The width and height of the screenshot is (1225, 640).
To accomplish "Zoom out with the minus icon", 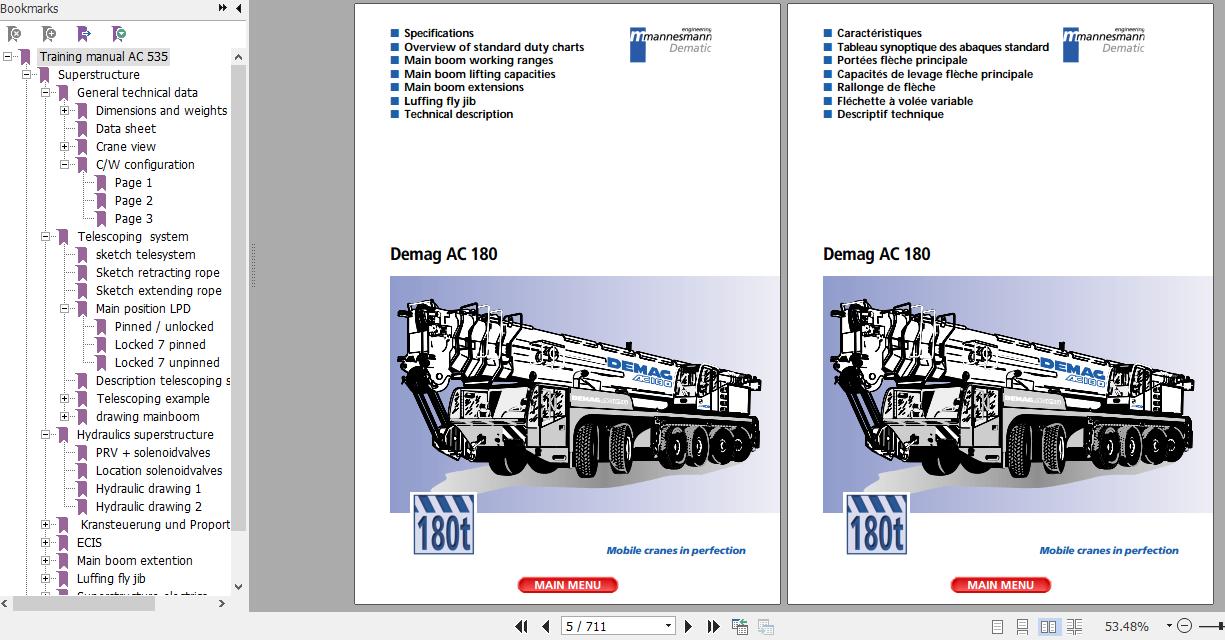I will 1186,626.
